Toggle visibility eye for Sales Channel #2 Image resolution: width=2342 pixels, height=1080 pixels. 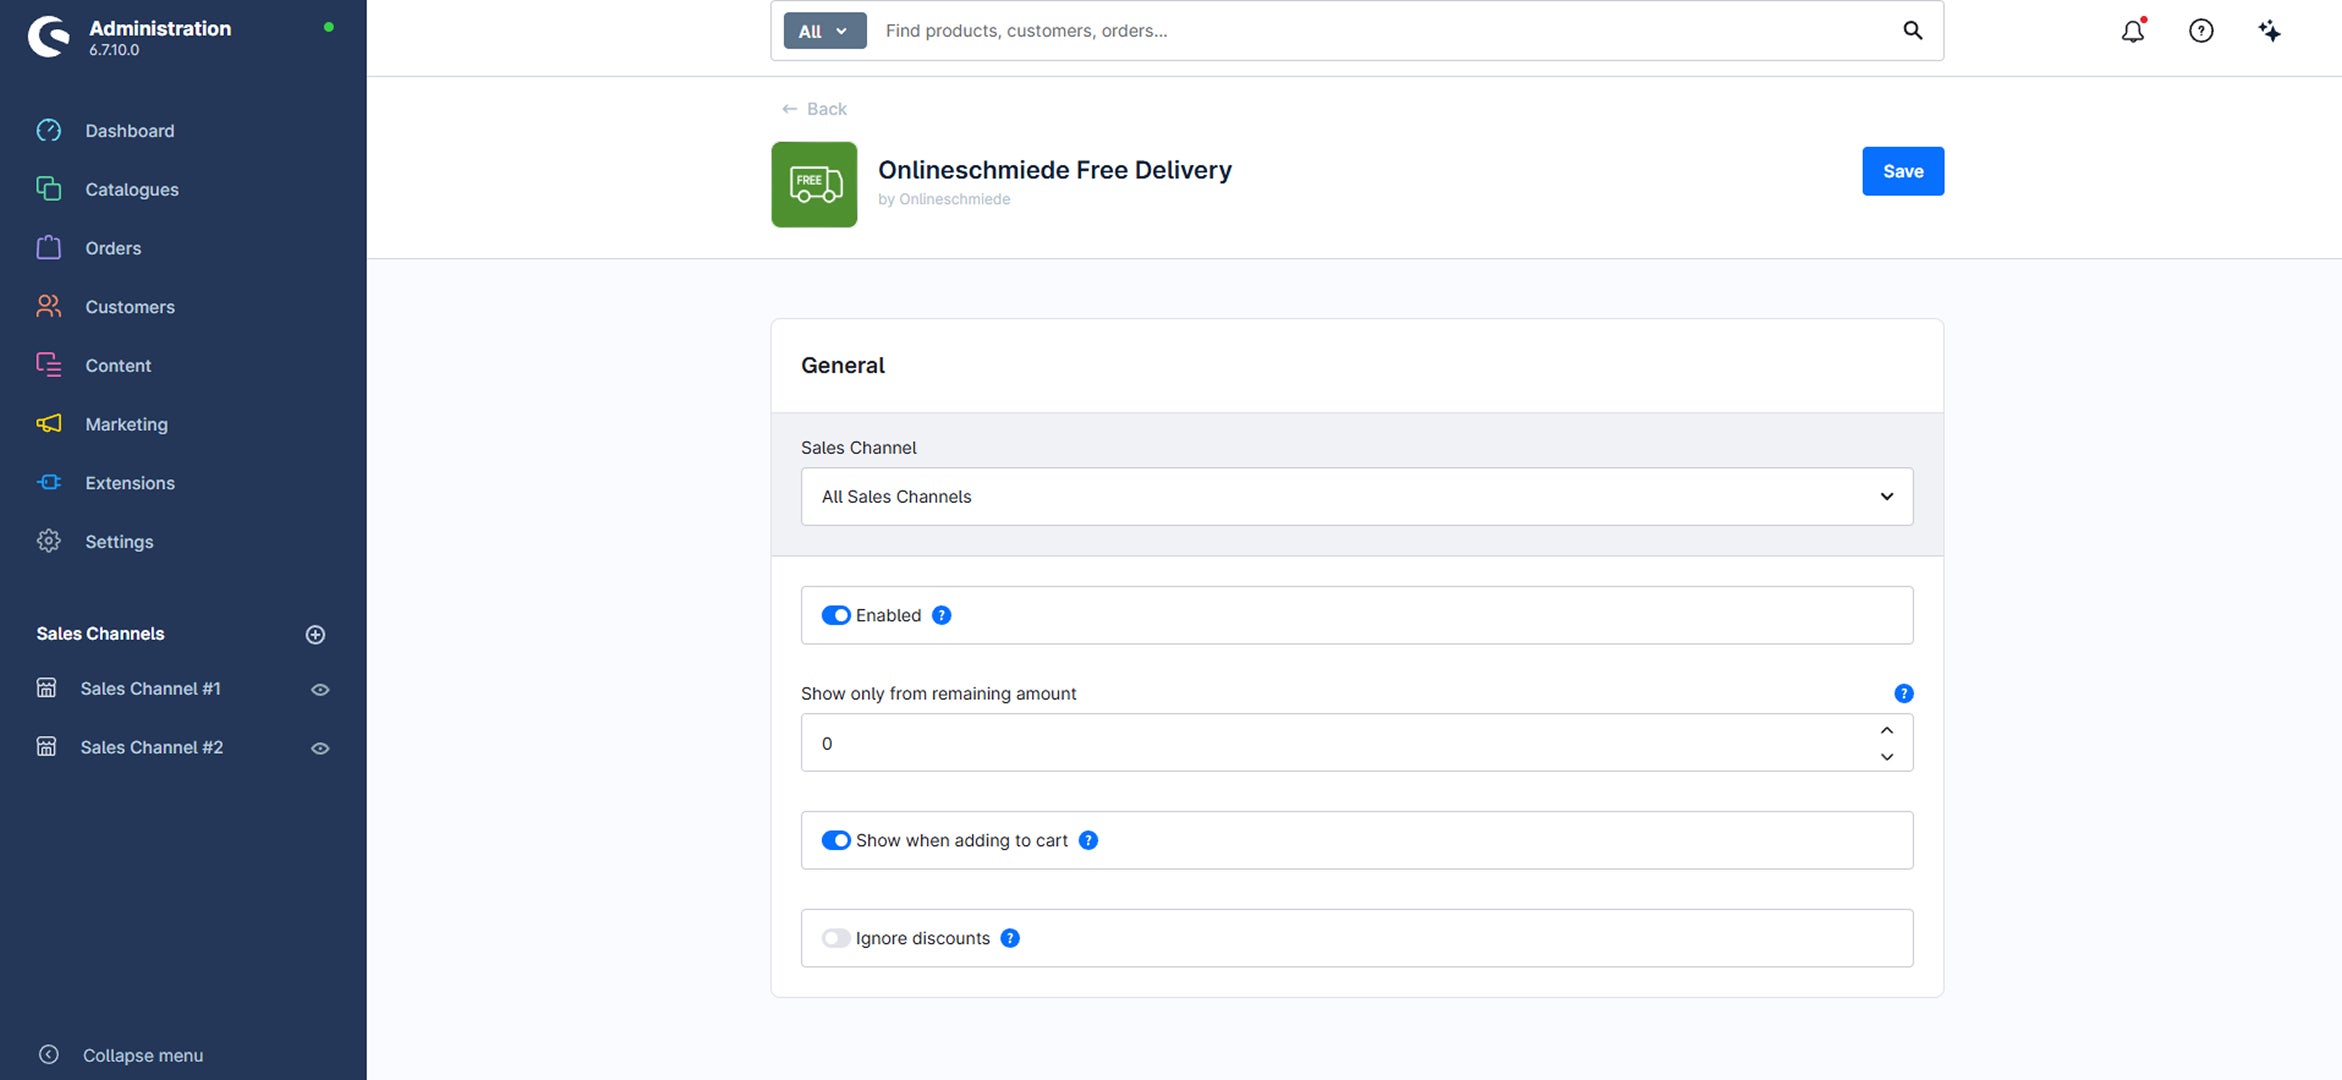pyautogui.click(x=320, y=748)
